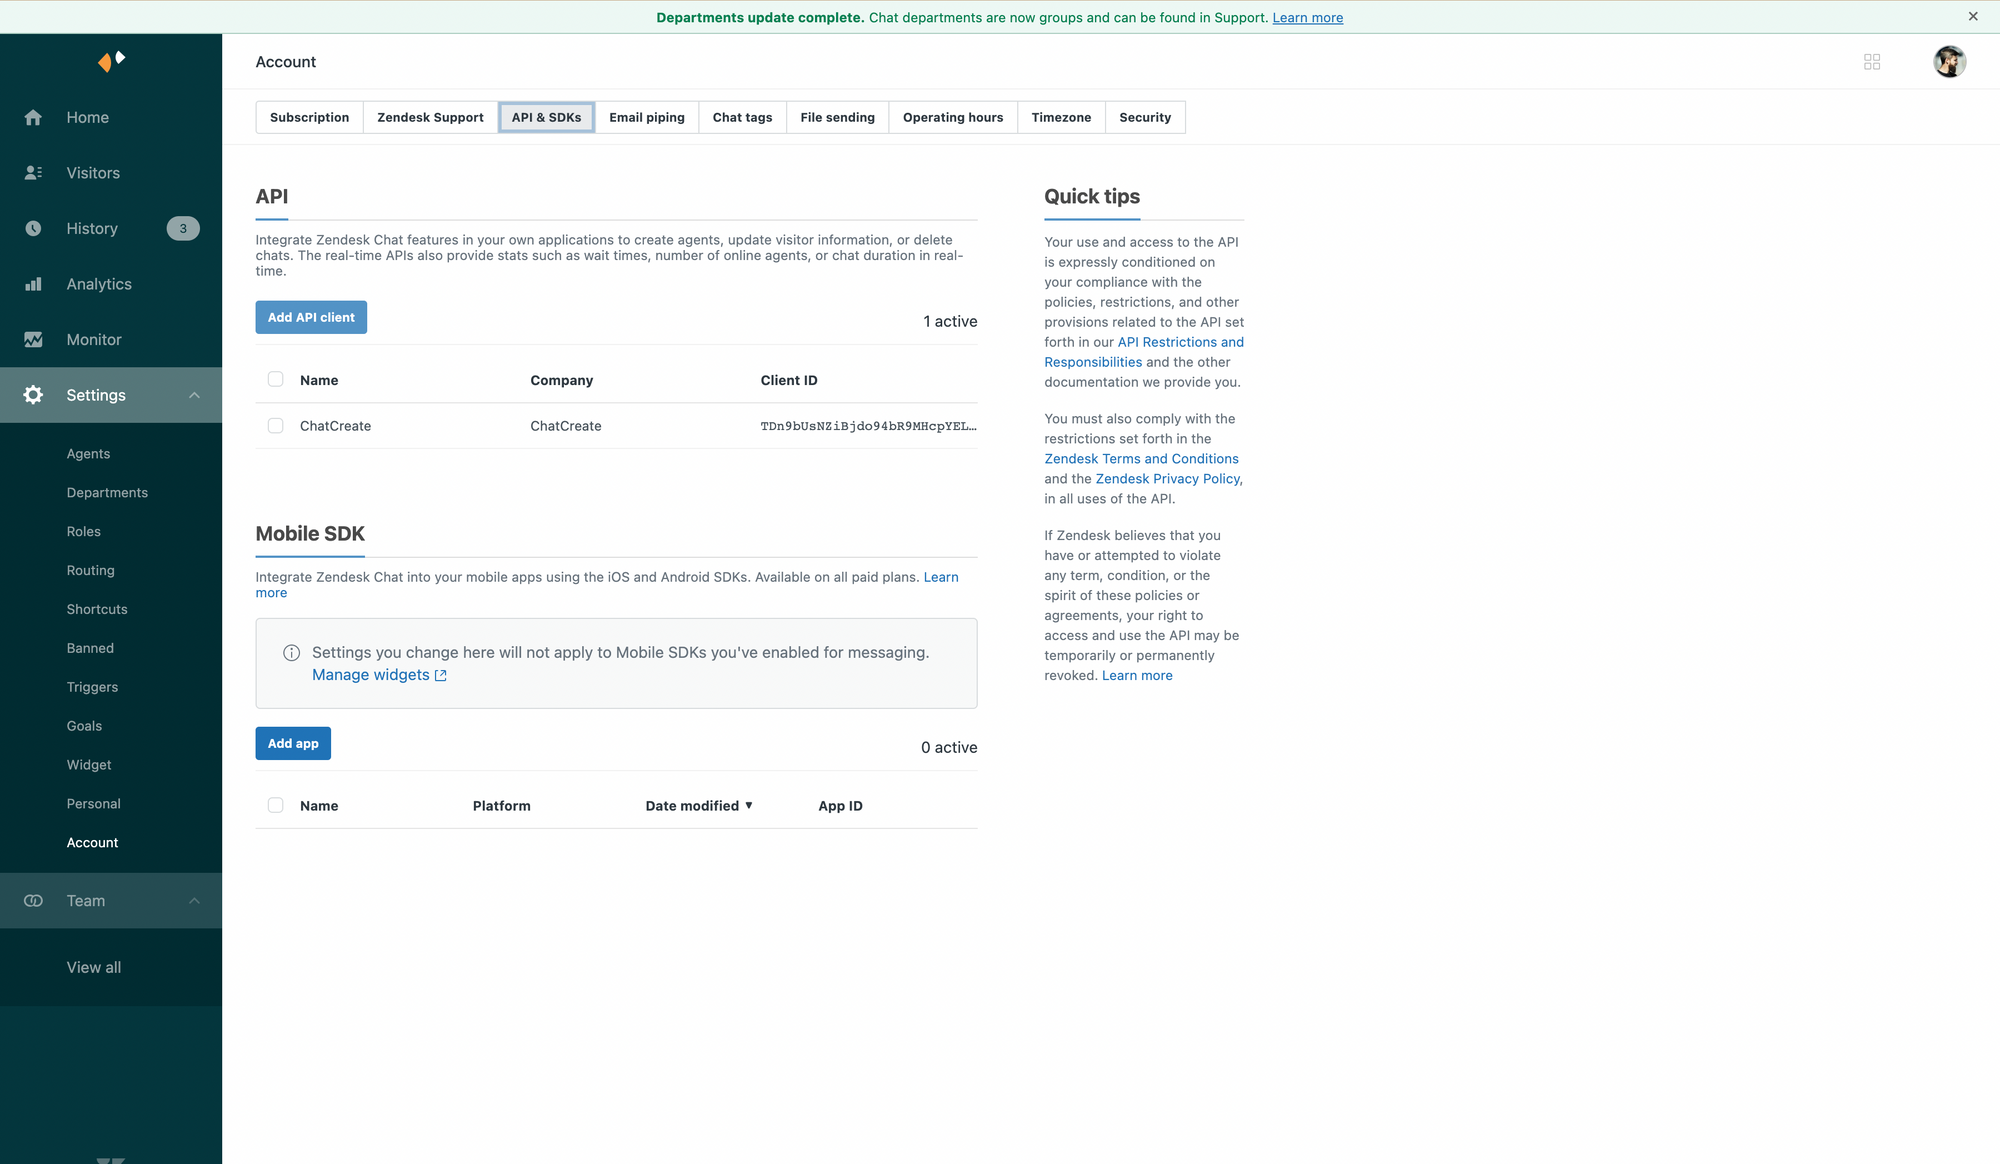The image size is (2000, 1164).
Task: Click the Settings gear icon
Action: [x=33, y=395]
